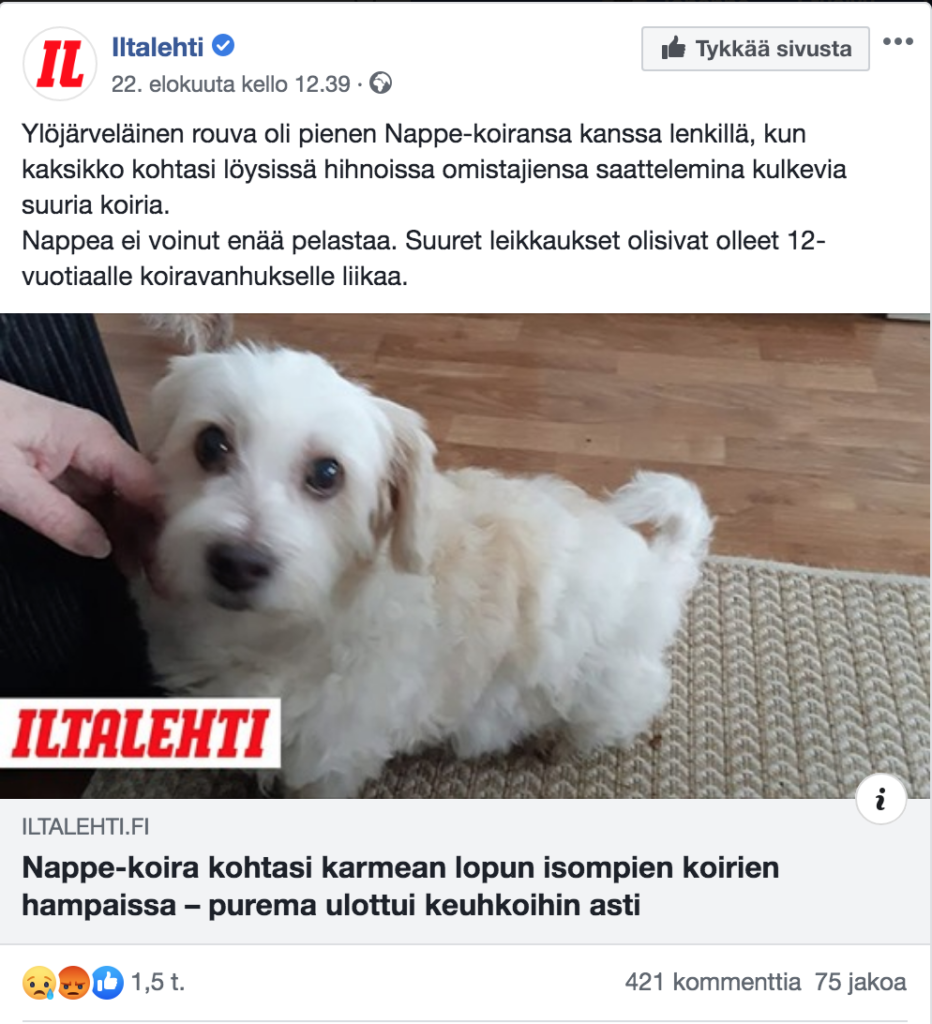Open the 421 kommenttia comments link
The image size is (932, 1024).
[713, 982]
